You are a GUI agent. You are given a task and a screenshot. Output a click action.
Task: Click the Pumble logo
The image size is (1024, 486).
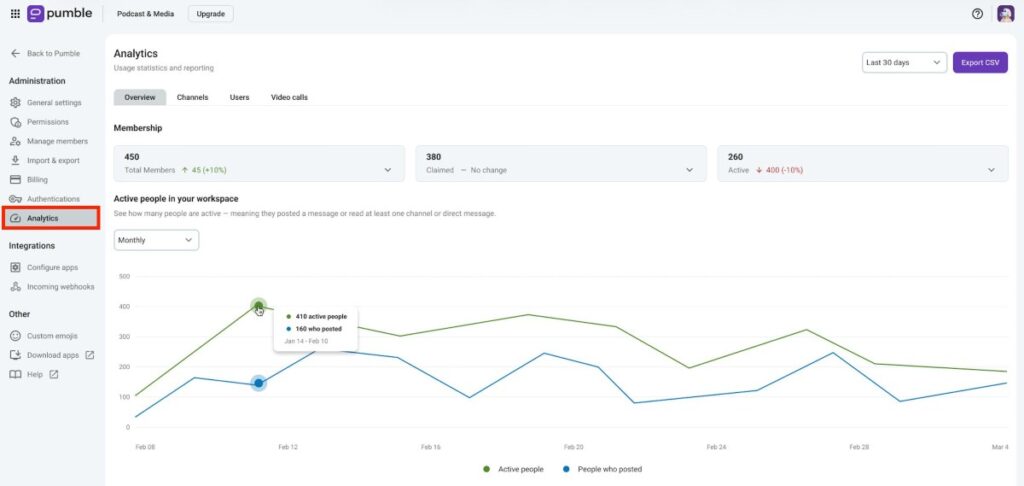click(x=59, y=14)
